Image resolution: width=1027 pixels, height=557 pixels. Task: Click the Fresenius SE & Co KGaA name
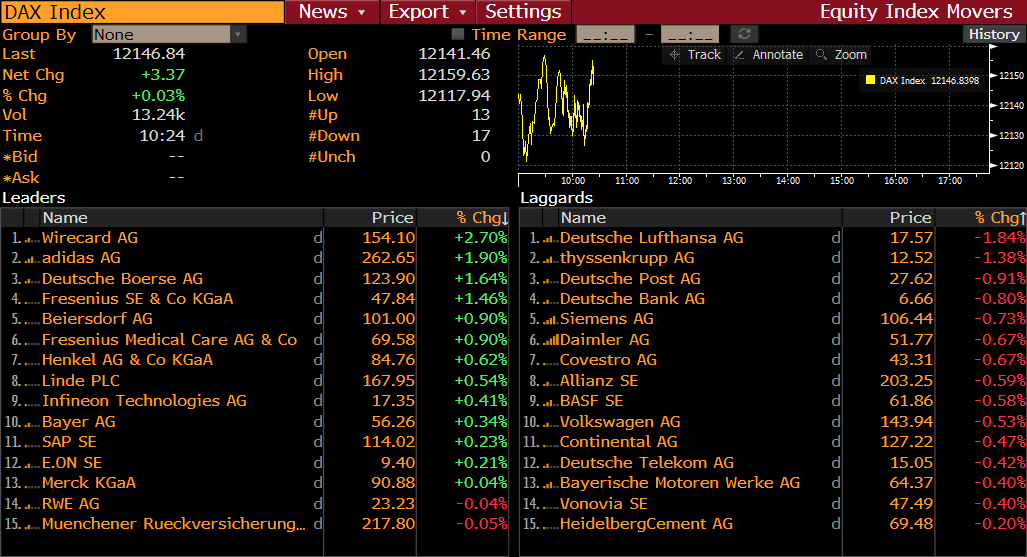(x=138, y=299)
